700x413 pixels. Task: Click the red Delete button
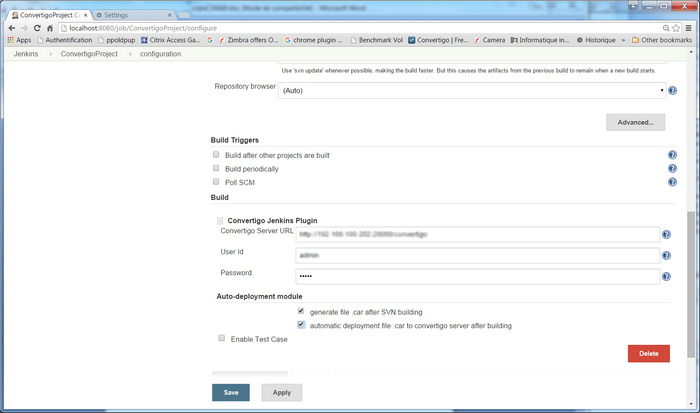649,354
